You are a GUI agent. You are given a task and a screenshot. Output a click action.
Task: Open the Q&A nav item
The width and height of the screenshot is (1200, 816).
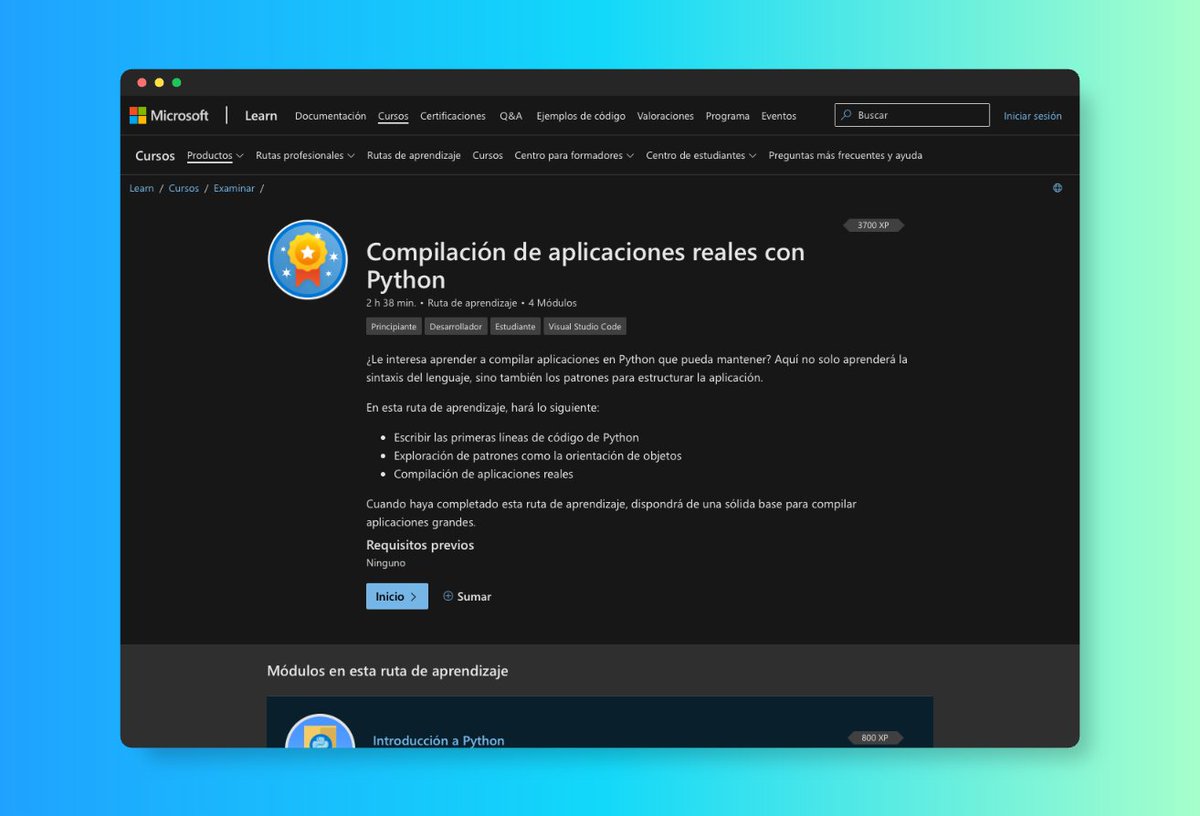[511, 116]
